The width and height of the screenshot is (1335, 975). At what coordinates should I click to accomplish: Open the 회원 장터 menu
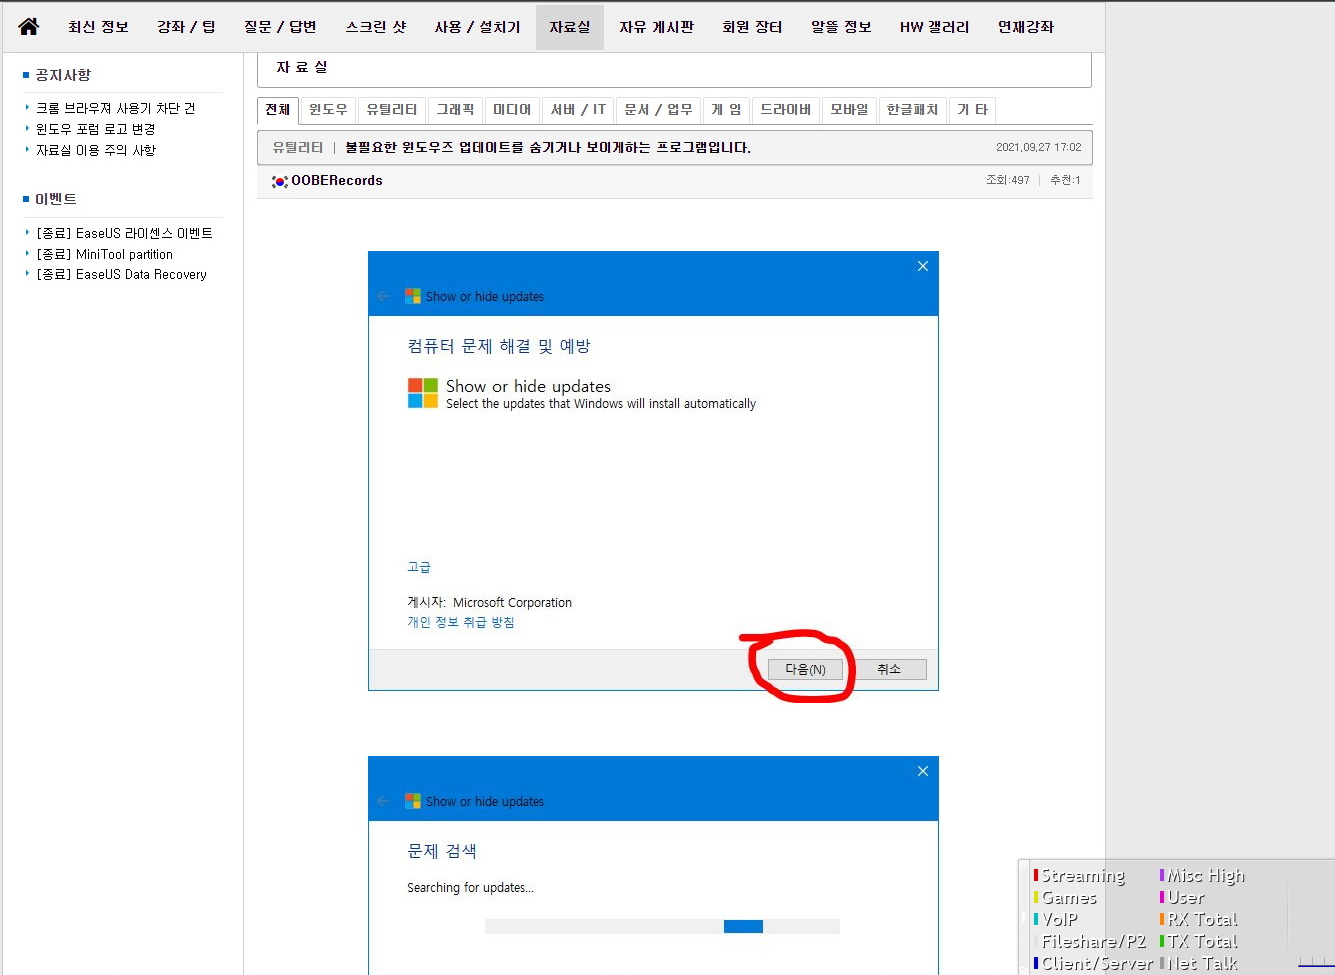[x=752, y=27]
